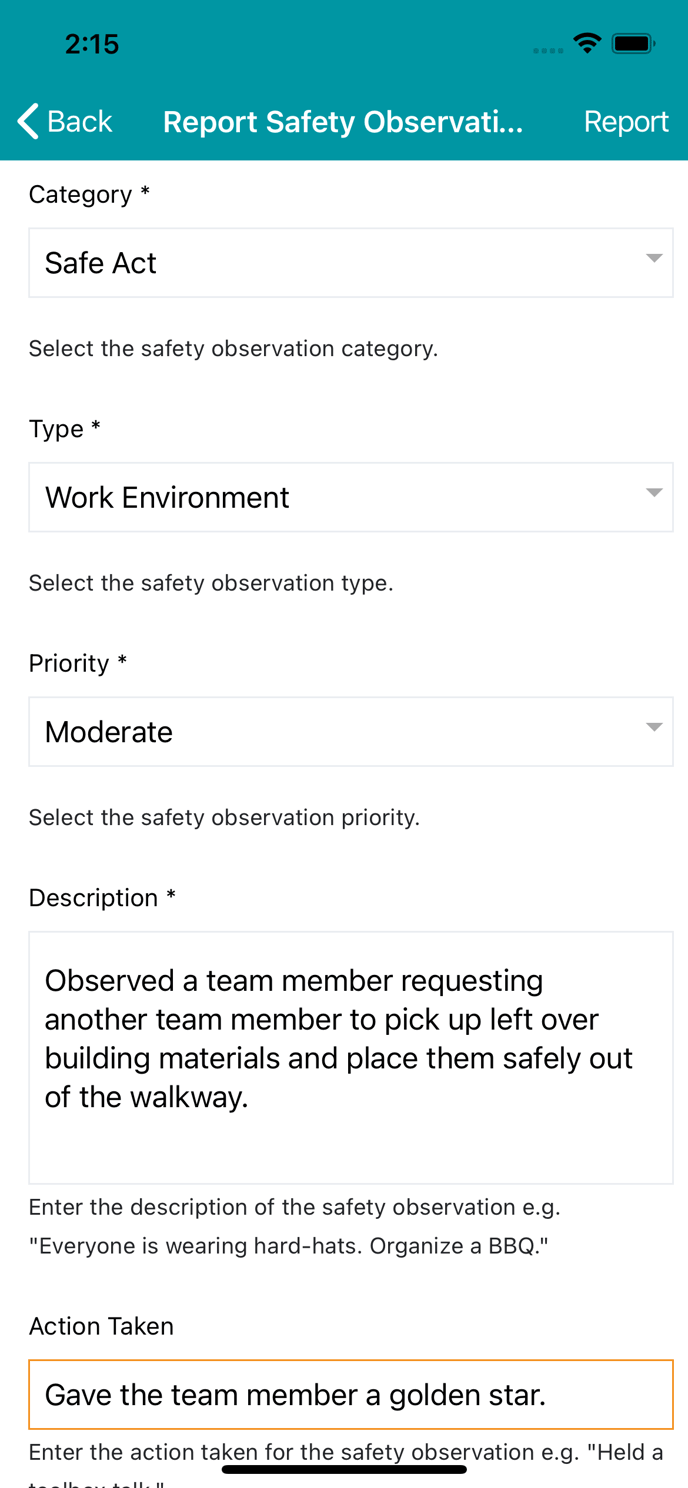The height and width of the screenshot is (1488, 688).
Task: Click inside the Description text area
Action: (x=351, y=1058)
